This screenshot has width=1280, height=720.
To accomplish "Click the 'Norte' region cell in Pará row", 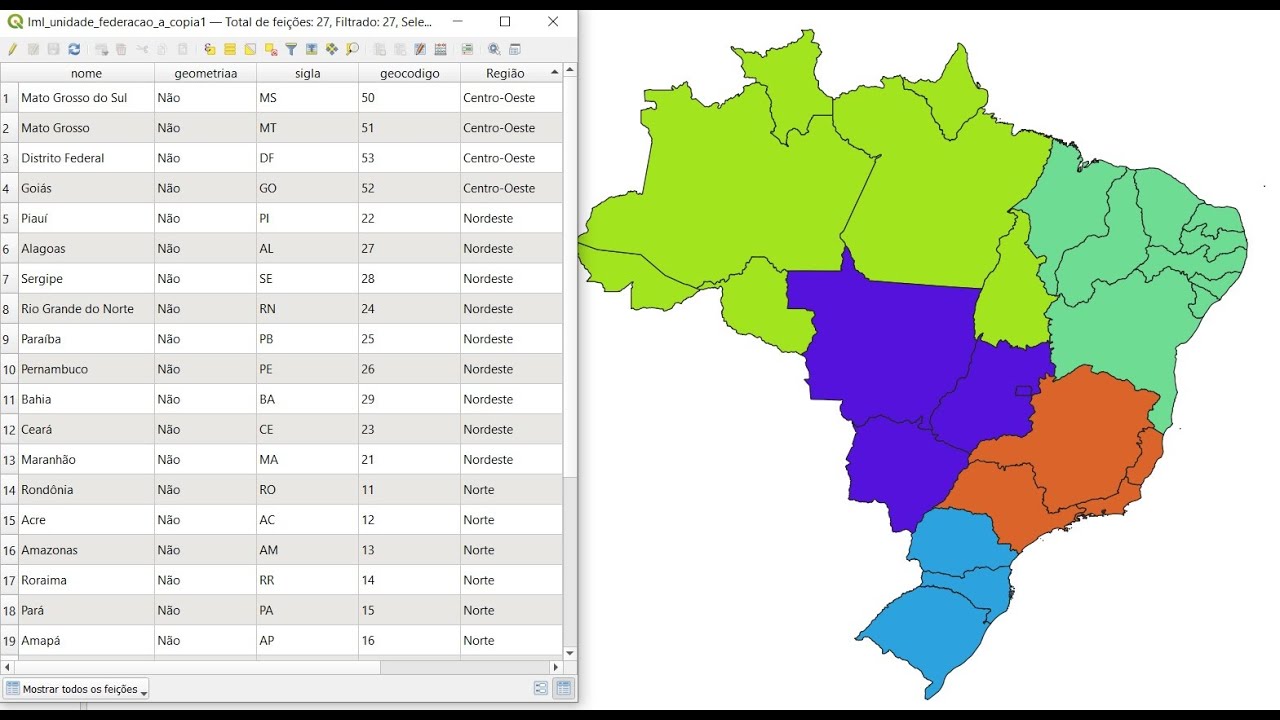I will click(x=511, y=610).
